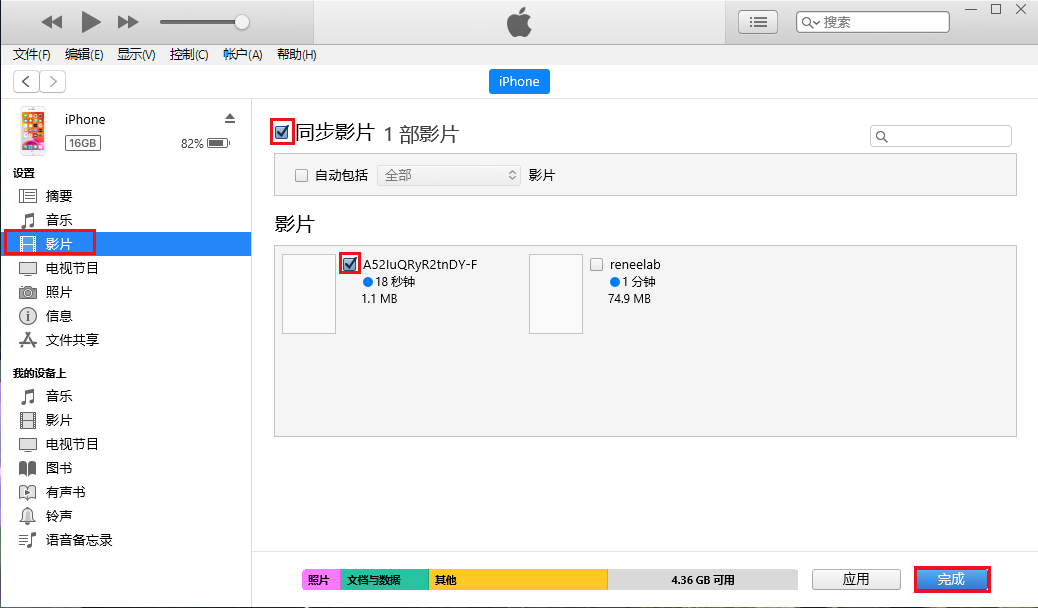Viewport: 1038px width, 608px height.
Task: Click the movies panel search field
Action: [941, 136]
